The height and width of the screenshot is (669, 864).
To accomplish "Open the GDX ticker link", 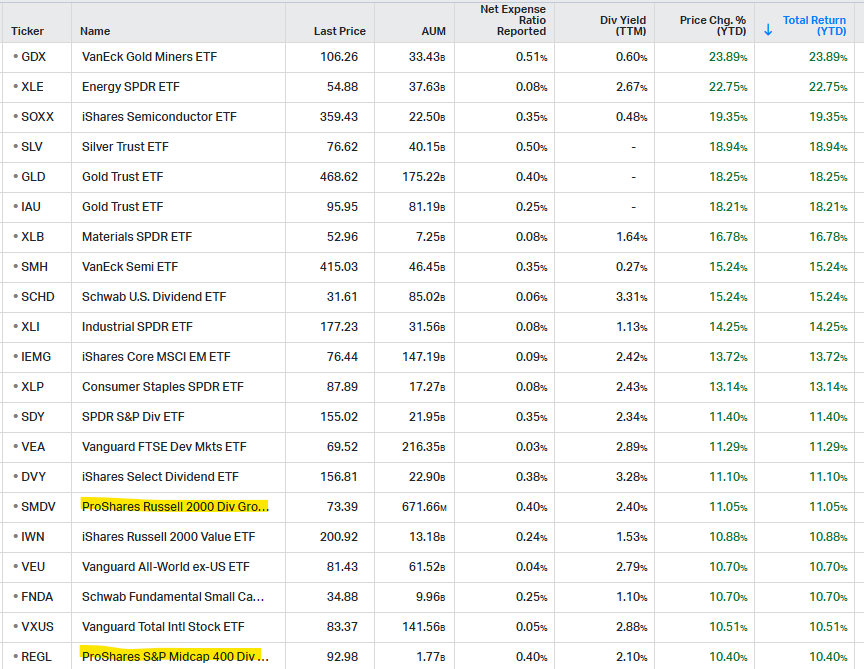I will pos(33,57).
